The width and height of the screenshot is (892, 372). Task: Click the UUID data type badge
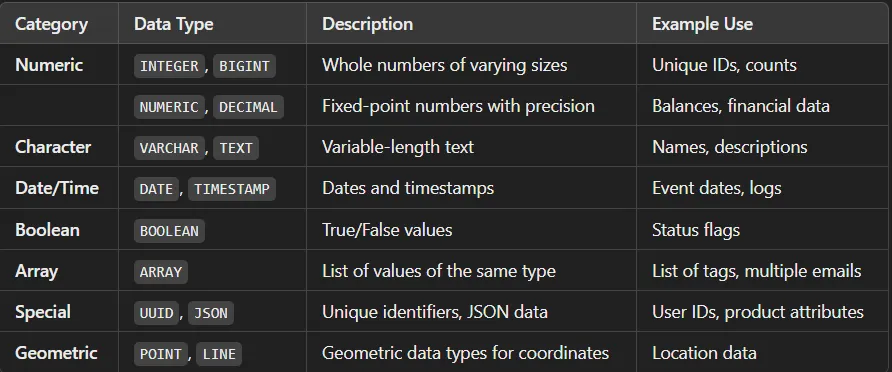pos(157,313)
